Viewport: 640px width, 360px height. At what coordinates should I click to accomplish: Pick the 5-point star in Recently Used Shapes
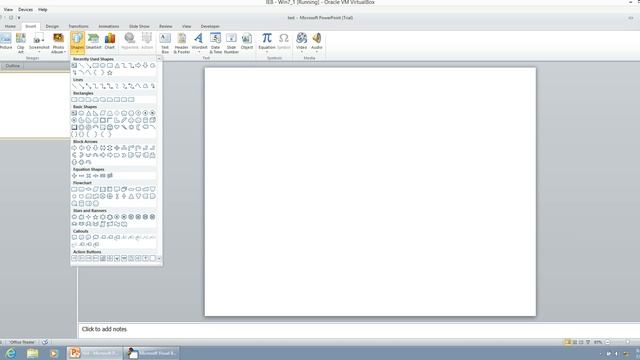(110, 73)
